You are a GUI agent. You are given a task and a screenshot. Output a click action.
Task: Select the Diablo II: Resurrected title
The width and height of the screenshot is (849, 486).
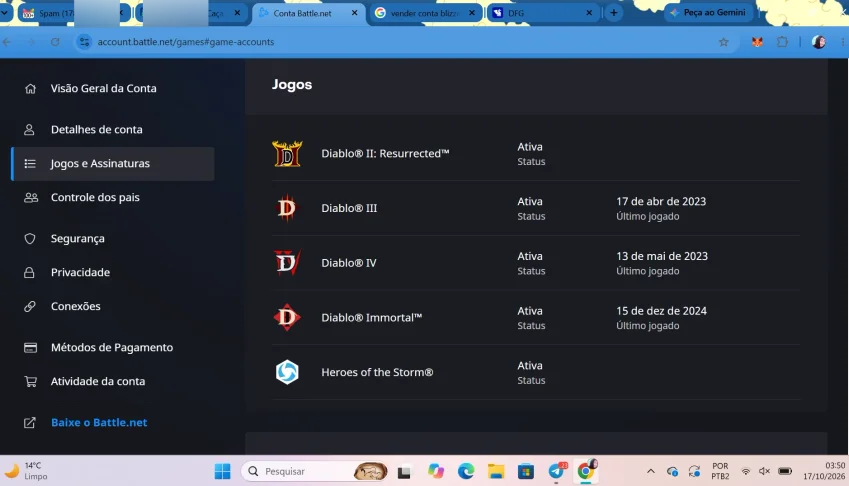[x=385, y=154]
